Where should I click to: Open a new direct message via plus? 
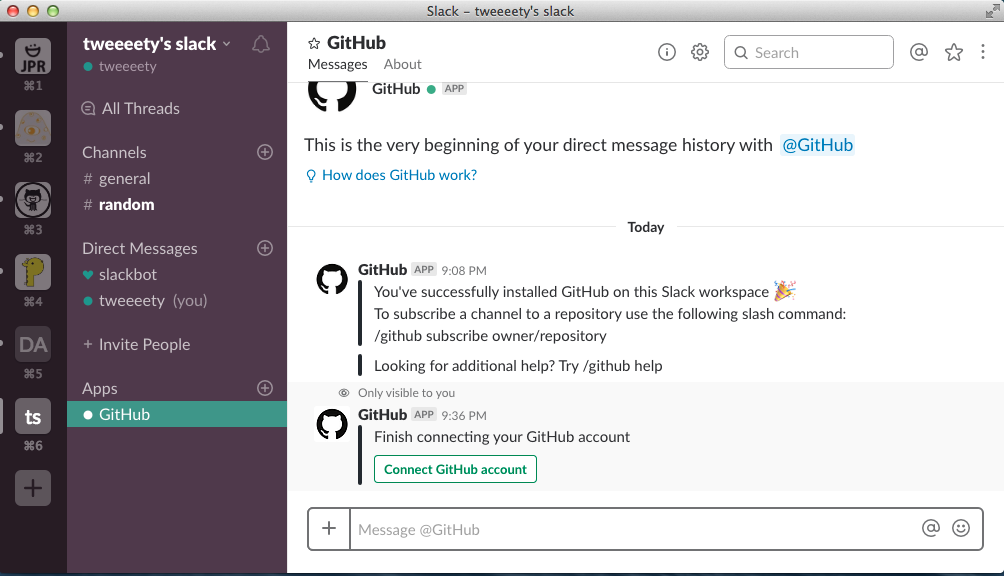(265, 248)
